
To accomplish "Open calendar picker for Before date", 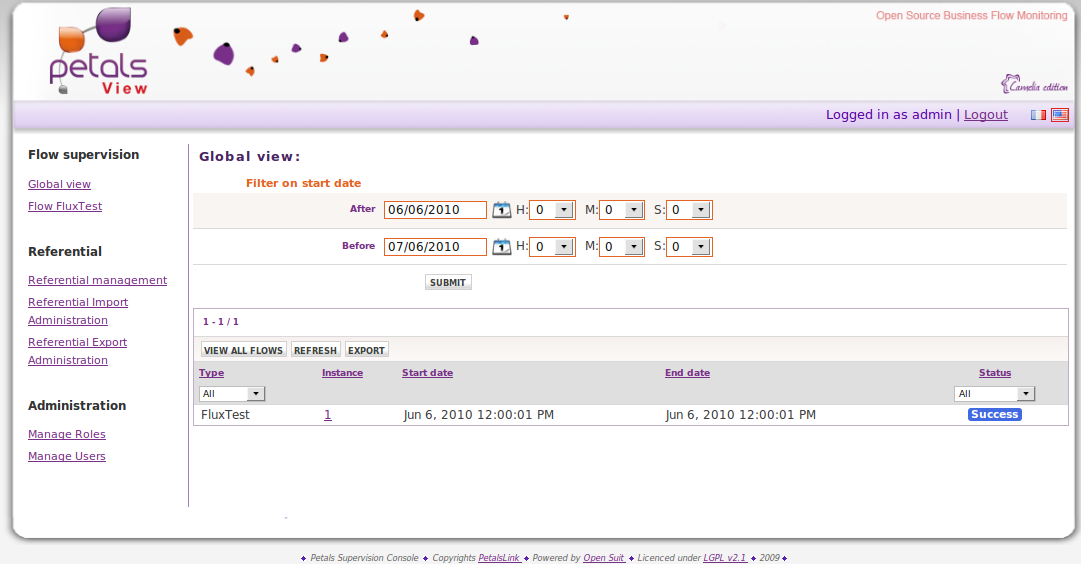I will click(502, 246).
